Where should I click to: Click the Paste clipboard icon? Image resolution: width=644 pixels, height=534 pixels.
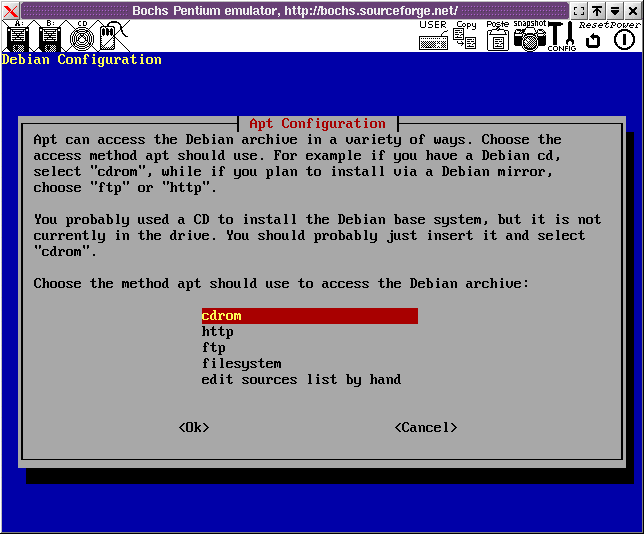pos(497,38)
